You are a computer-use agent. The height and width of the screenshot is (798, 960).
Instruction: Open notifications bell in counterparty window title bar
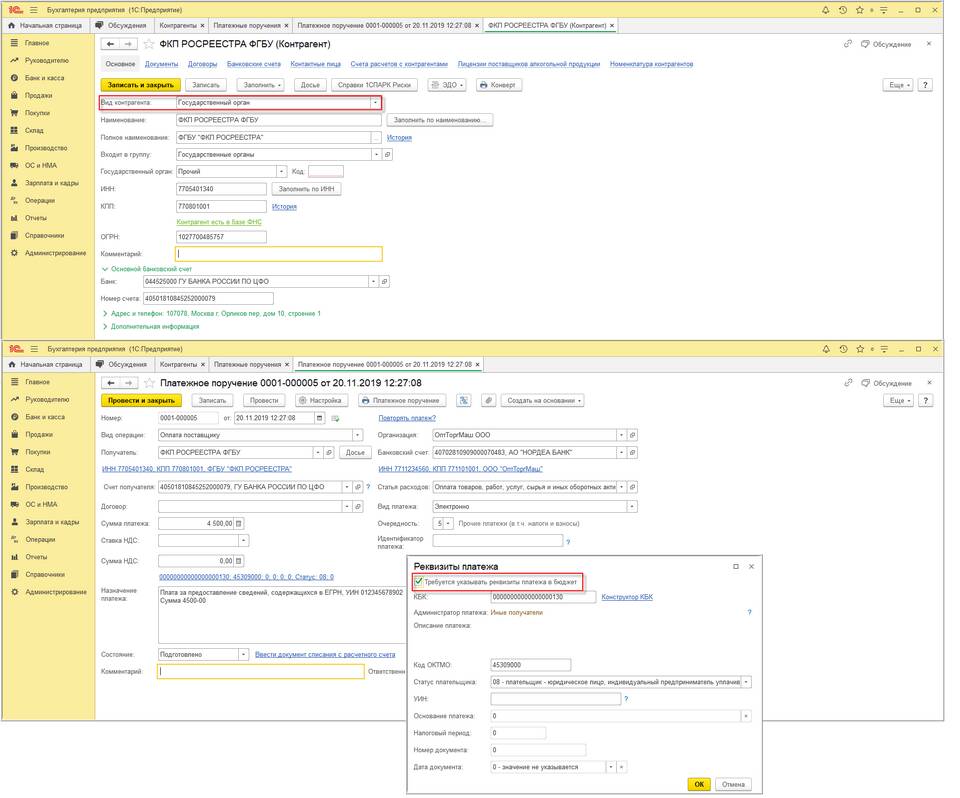(x=825, y=10)
